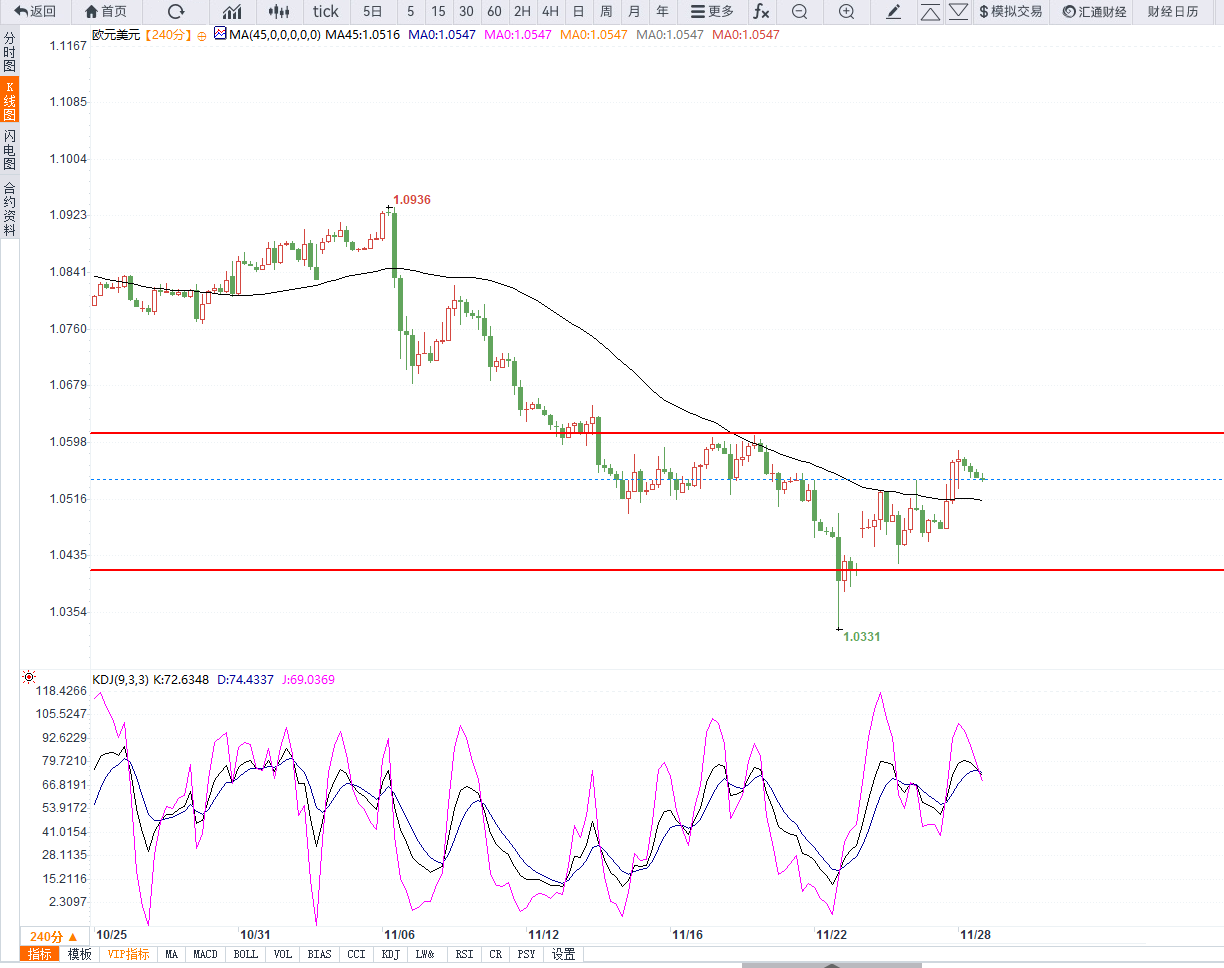This screenshot has height=968, width=1224.
Task: Select the 15 minute timeframe
Action: pos(438,12)
